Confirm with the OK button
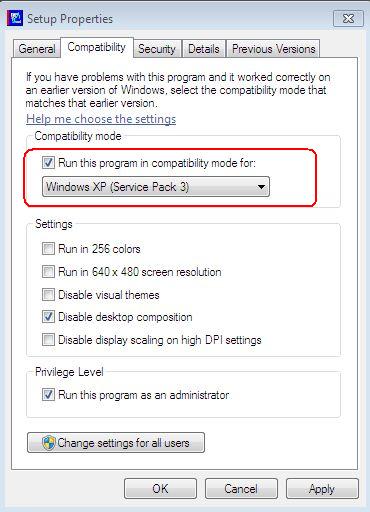The image size is (370, 512). [x=160, y=489]
